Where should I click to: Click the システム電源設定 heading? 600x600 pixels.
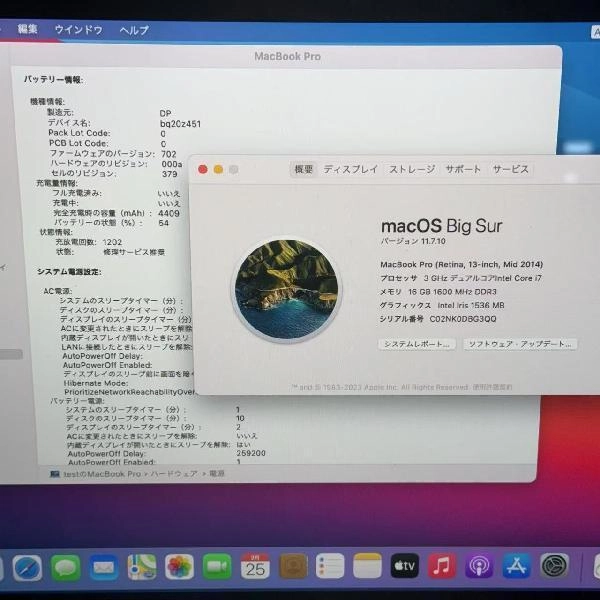69,272
